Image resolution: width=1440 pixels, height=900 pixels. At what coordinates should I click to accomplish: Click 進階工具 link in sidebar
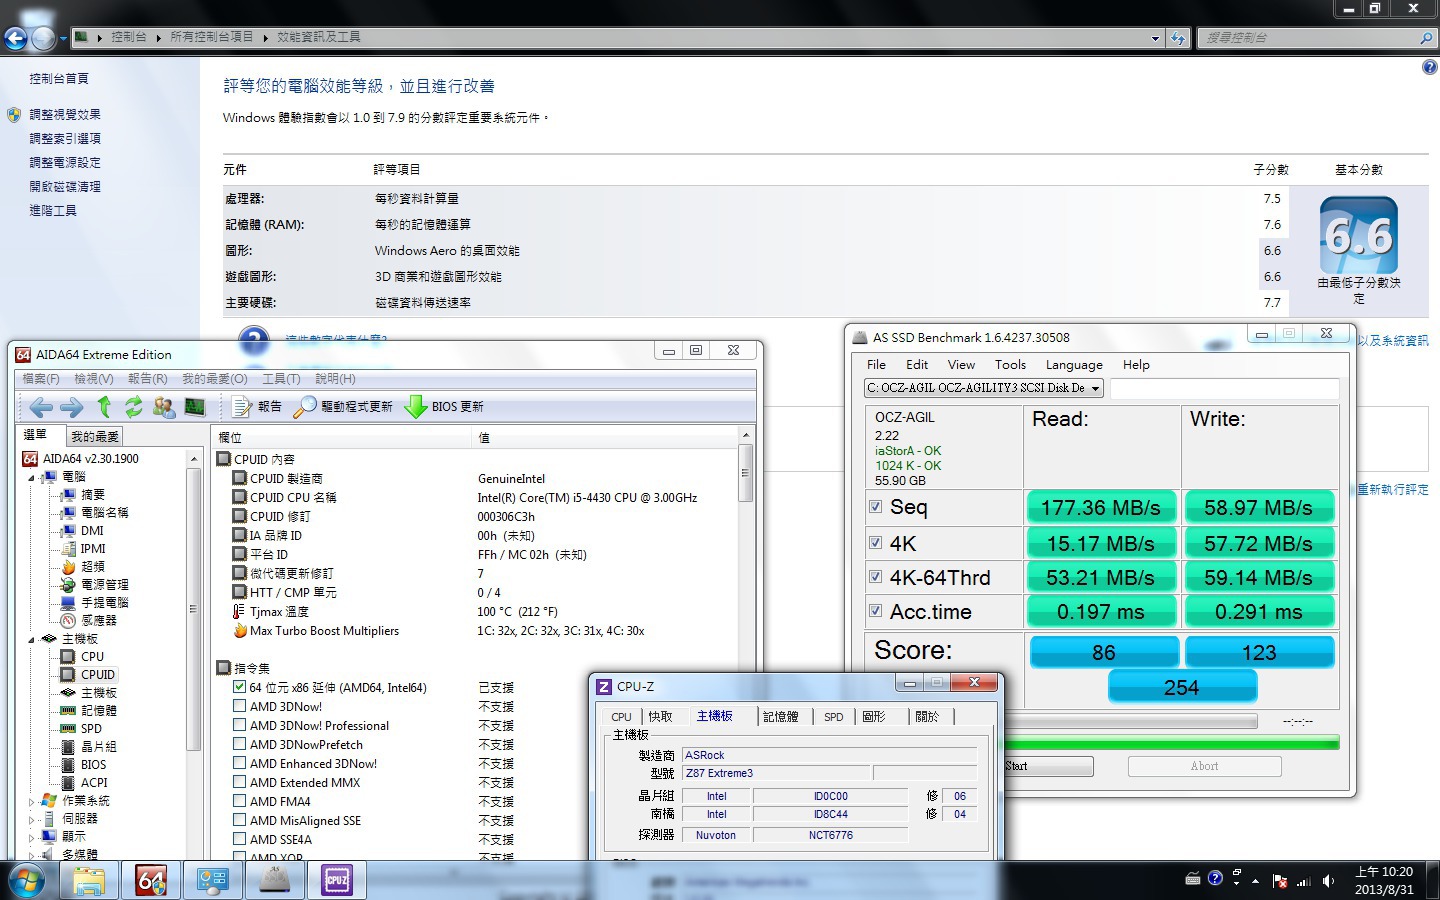pos(53,211)
